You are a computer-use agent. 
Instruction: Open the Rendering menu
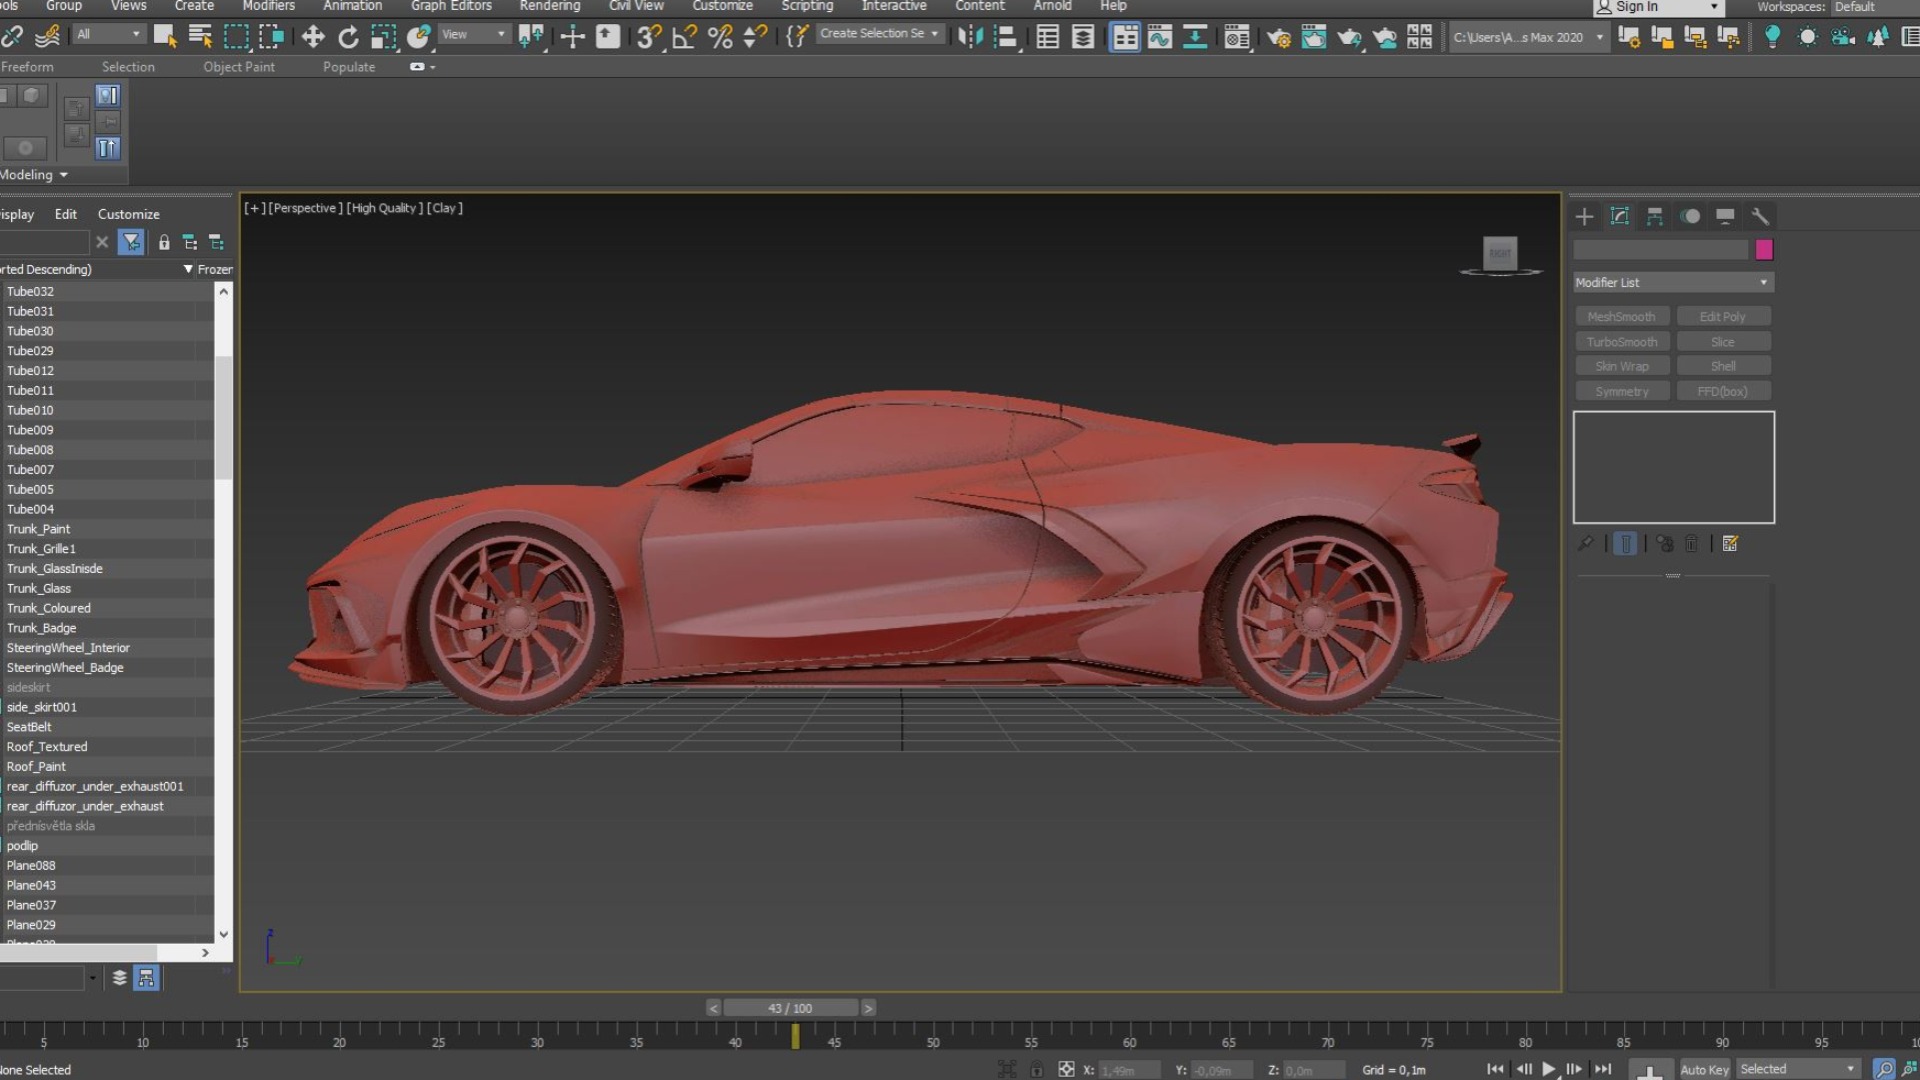tap(549, 6)
